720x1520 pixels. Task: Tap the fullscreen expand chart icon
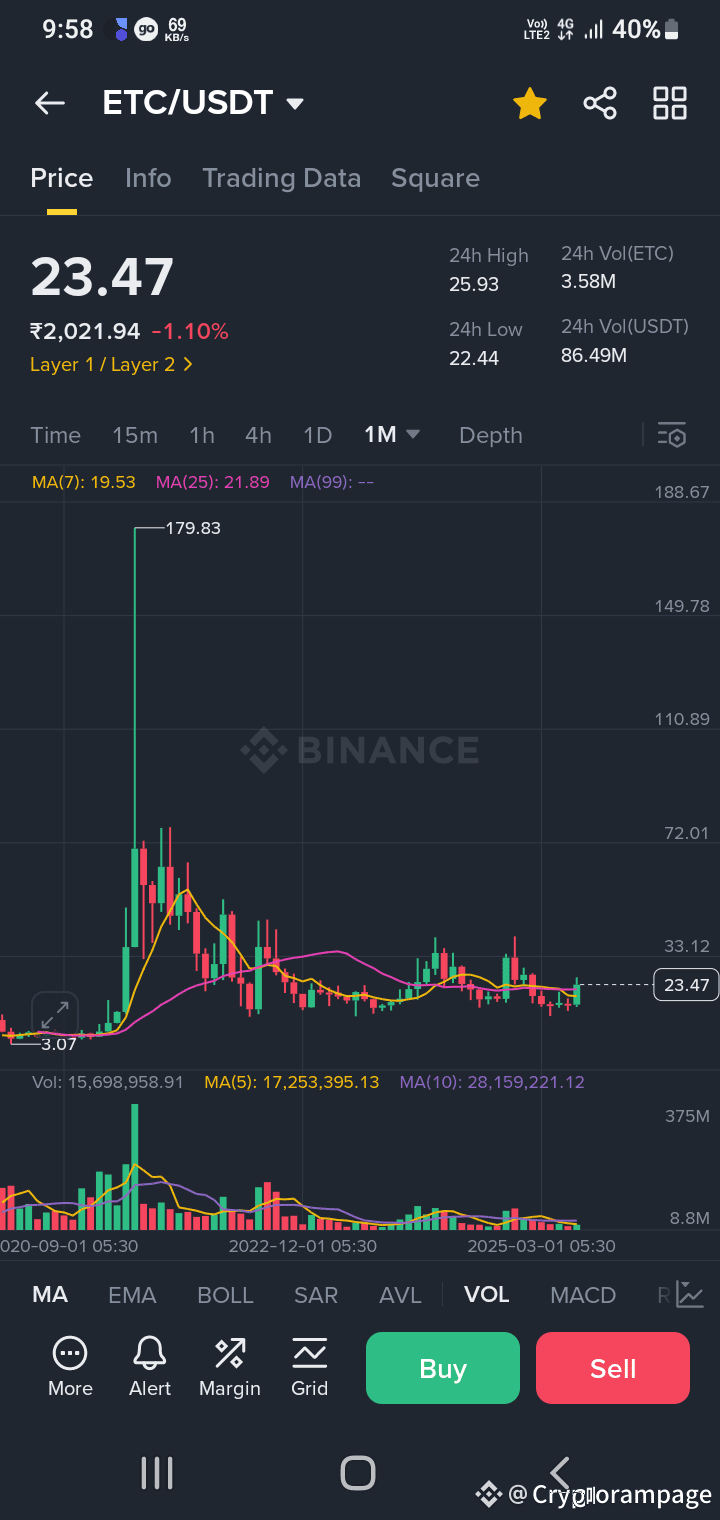pos(55,1015)
